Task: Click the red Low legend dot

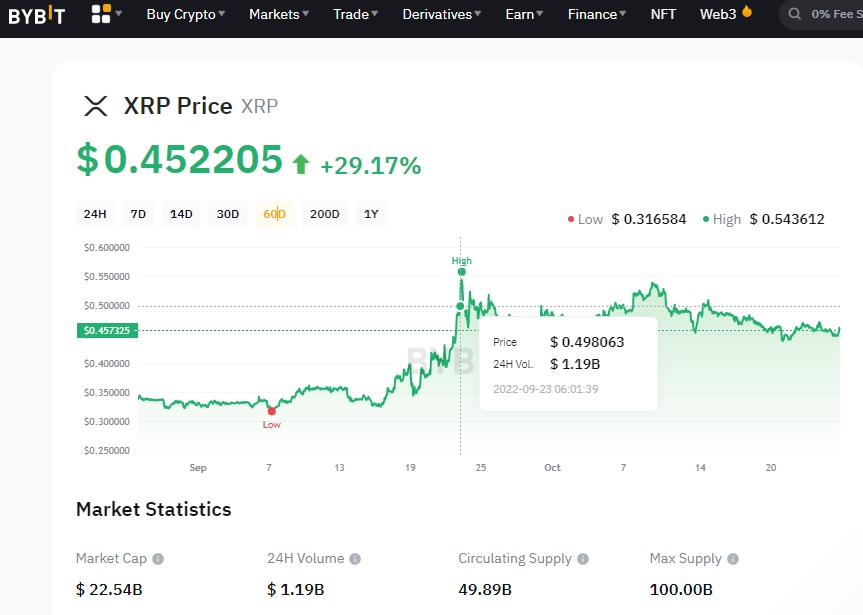Action: [x=571, y=219]
